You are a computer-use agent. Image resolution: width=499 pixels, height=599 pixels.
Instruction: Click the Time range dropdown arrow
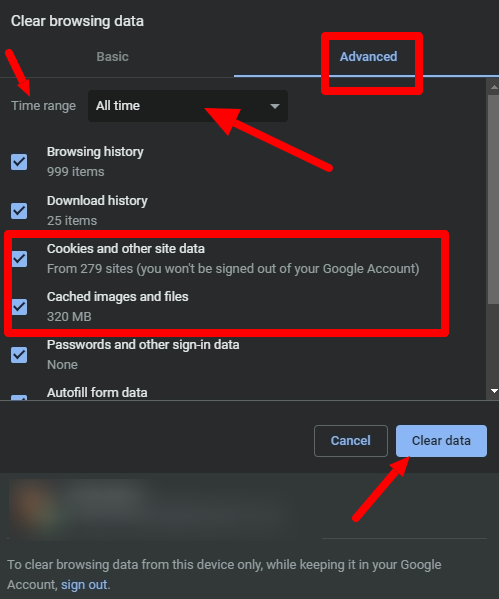coord(275,106)
